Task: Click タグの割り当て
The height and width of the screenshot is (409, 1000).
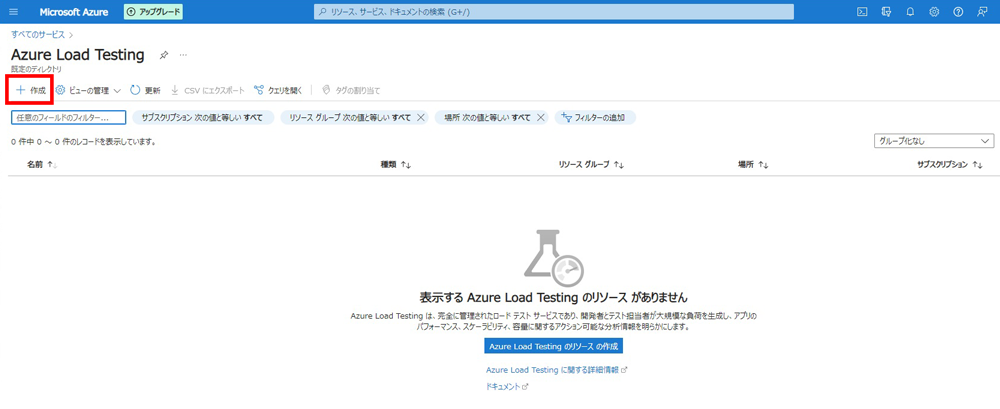Action: coord(351,91)
